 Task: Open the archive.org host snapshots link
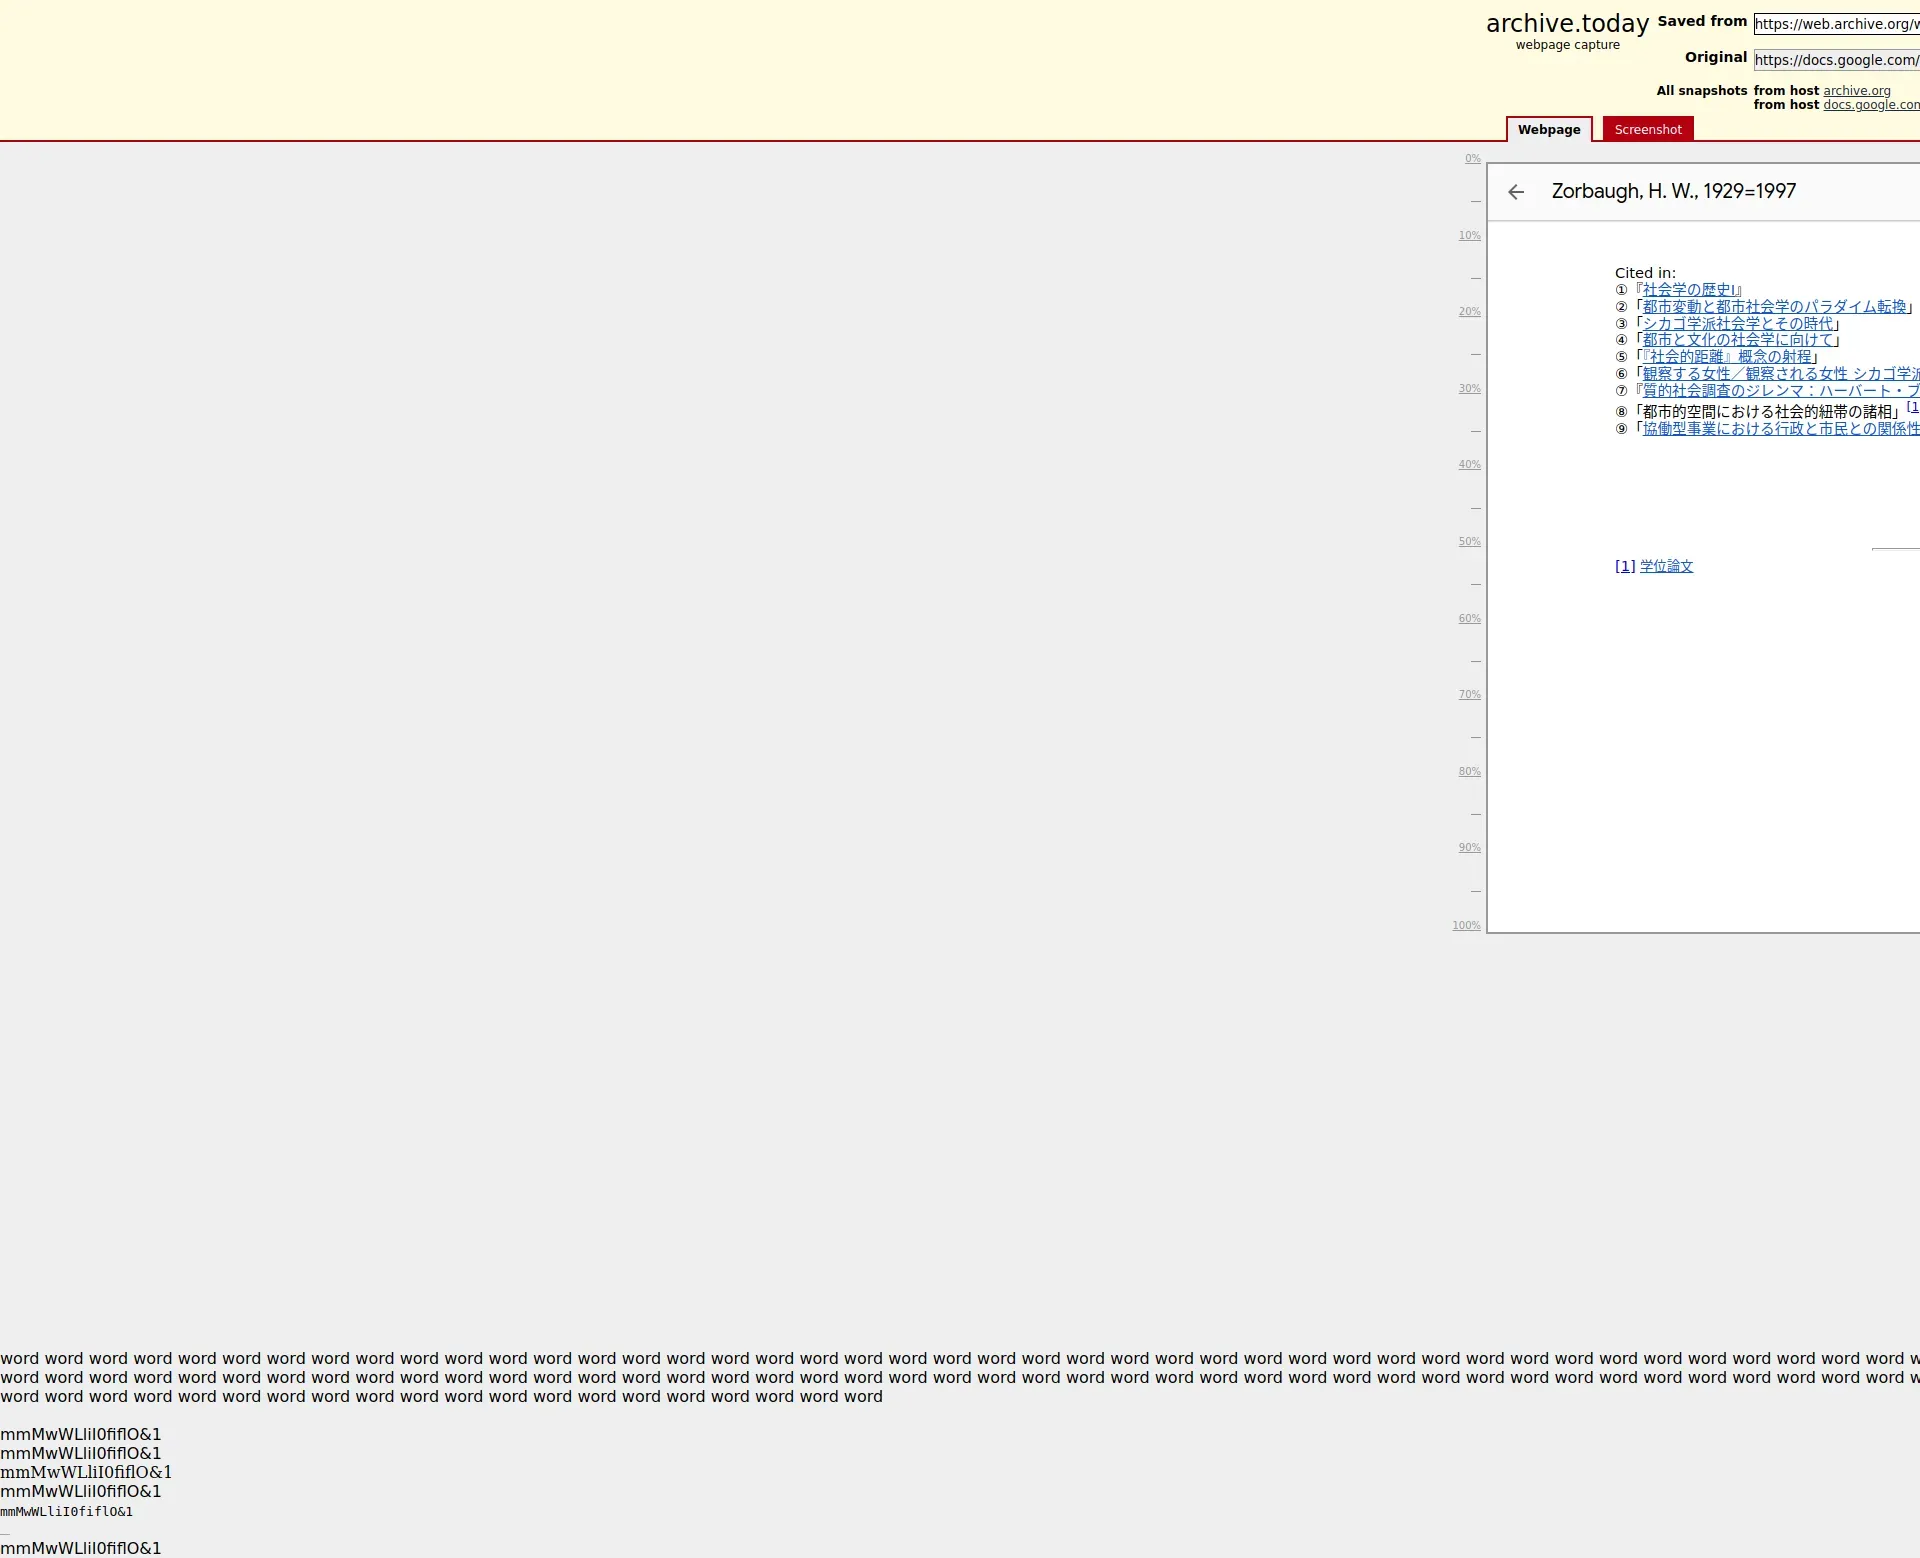[x=1856, y=91]
